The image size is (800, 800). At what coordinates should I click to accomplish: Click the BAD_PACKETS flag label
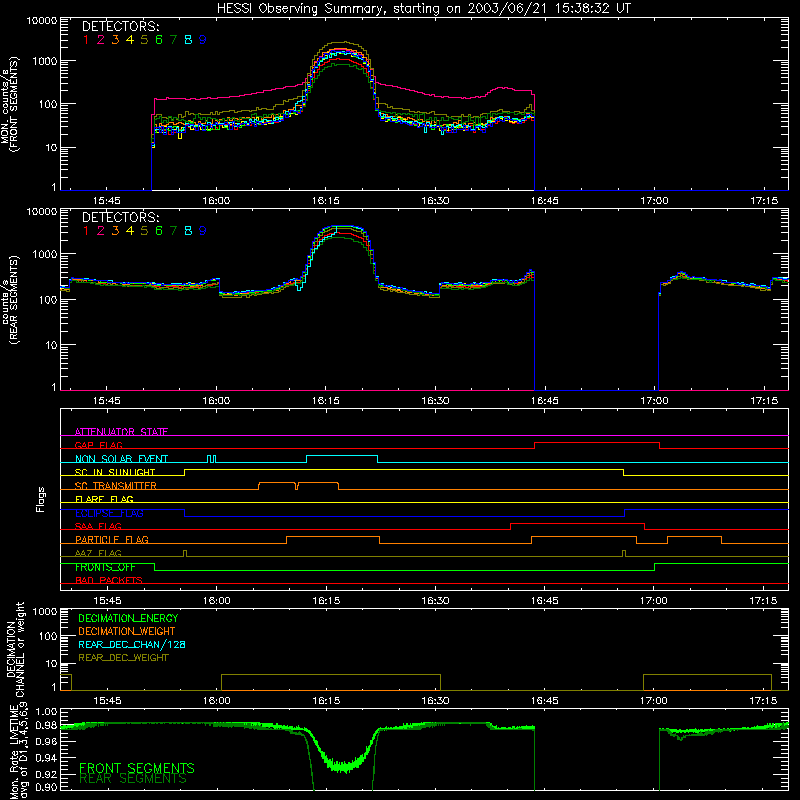click(109, 580)
